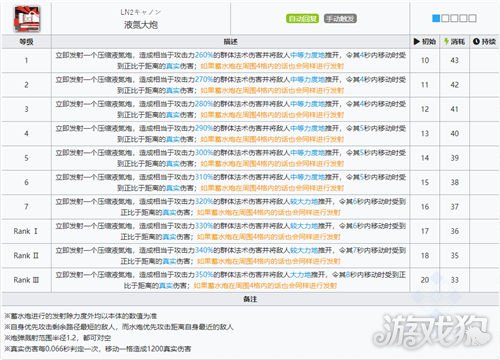Screen dimensions: 500x360
Task: Click the filled blue skill slot square
Action: click(x=436, y=18)
